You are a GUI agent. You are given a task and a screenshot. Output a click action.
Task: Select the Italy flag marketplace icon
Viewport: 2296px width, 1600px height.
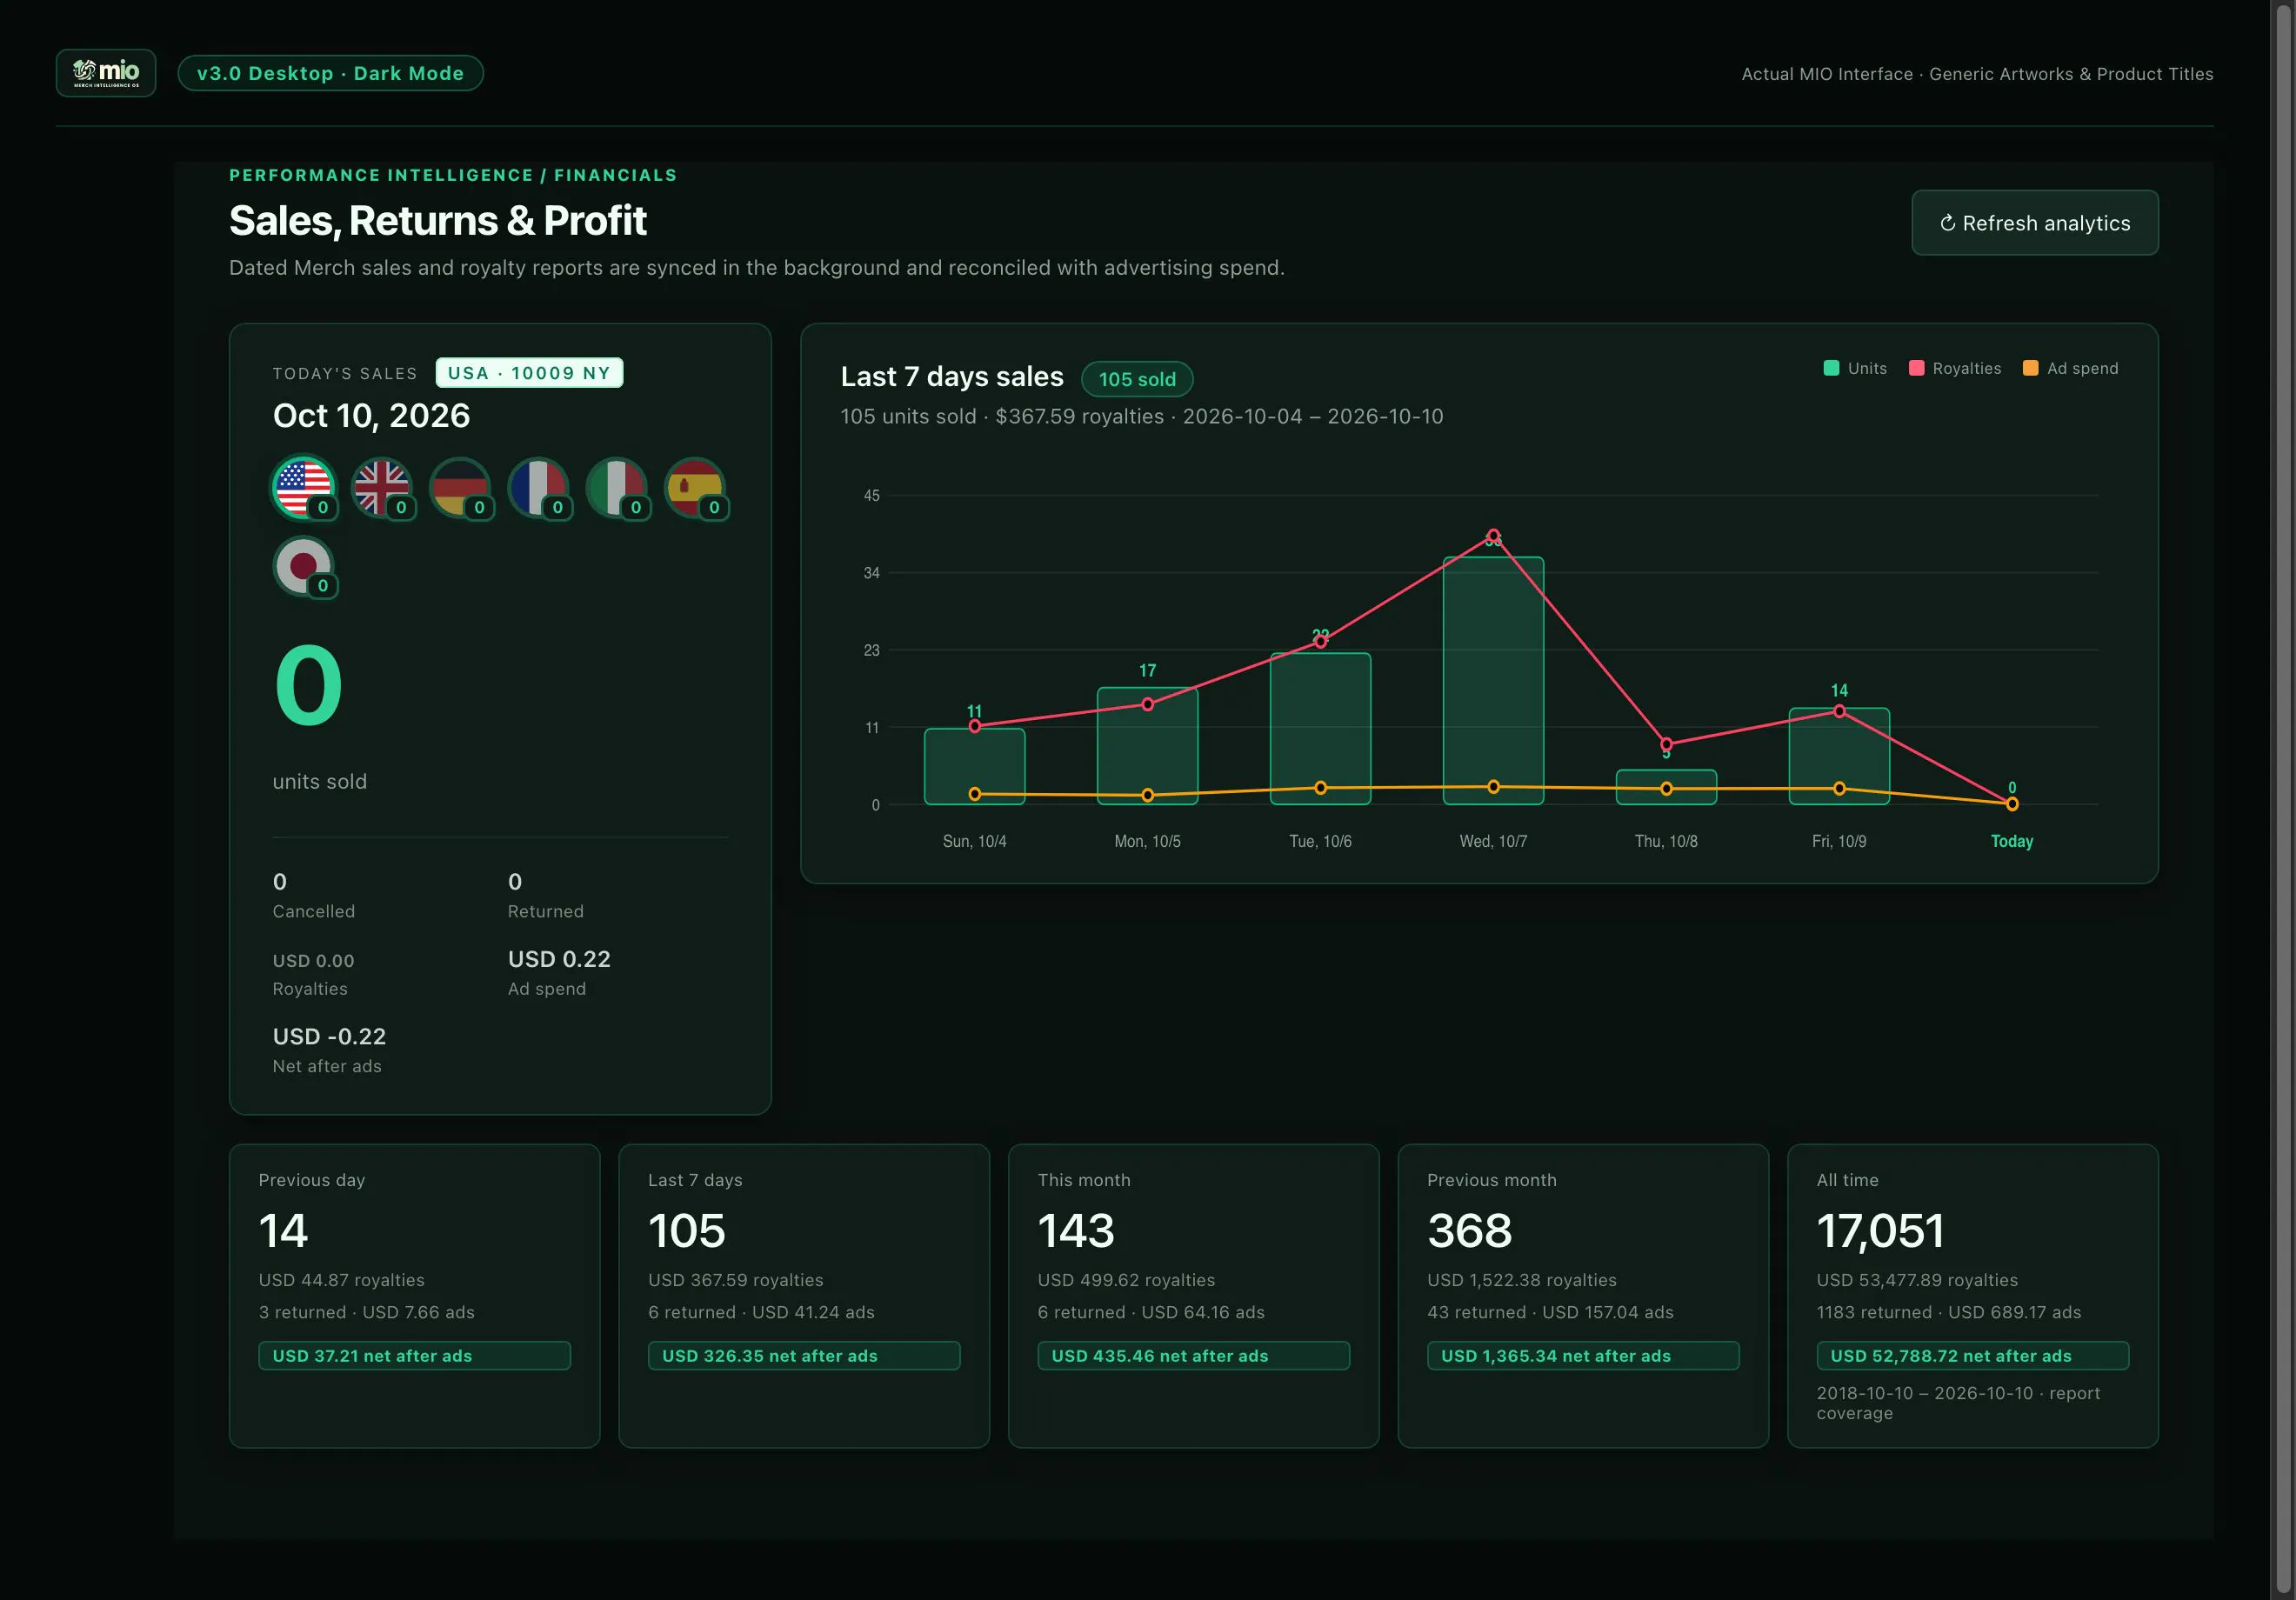point(617,488)
